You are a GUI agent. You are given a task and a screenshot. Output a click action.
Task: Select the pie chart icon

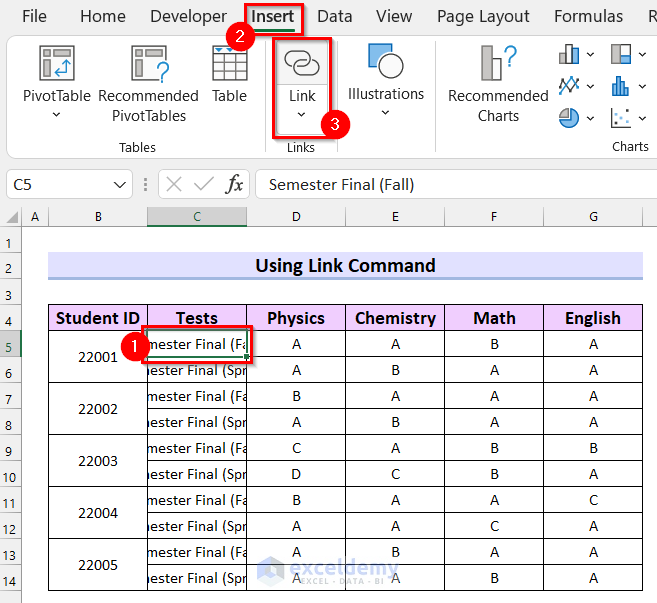570,118
